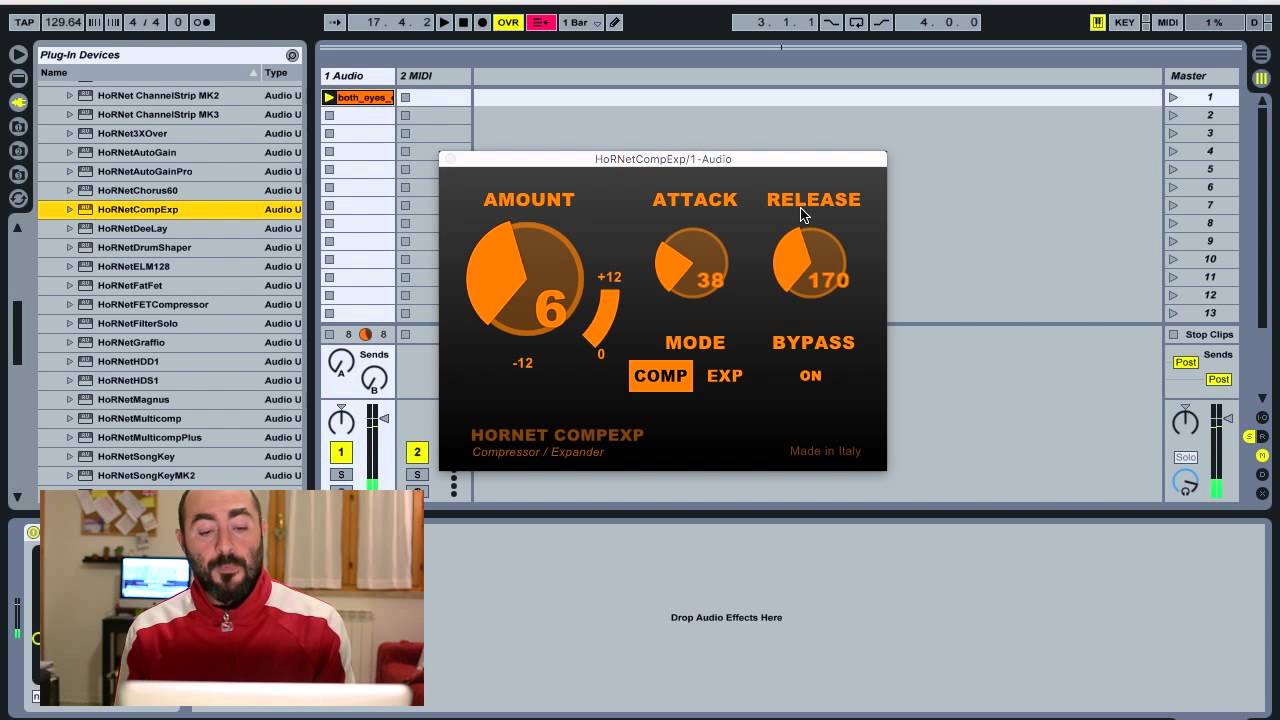Viewport: 1280px width, 720px height.
Task: Expand the HoRNet3XOver entry
Action: [69, 134]
